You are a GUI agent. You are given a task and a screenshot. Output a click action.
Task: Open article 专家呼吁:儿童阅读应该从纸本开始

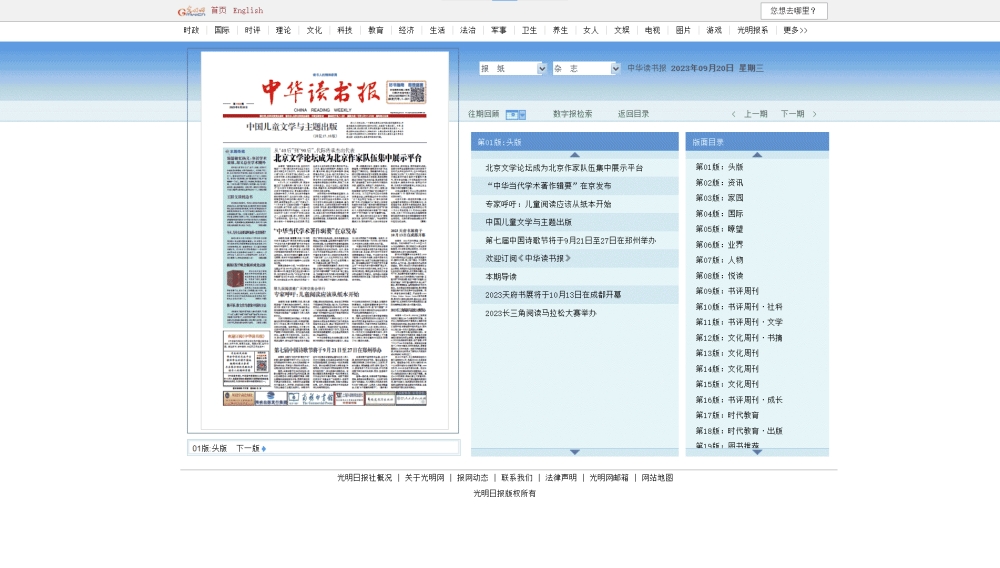(548, 205)
